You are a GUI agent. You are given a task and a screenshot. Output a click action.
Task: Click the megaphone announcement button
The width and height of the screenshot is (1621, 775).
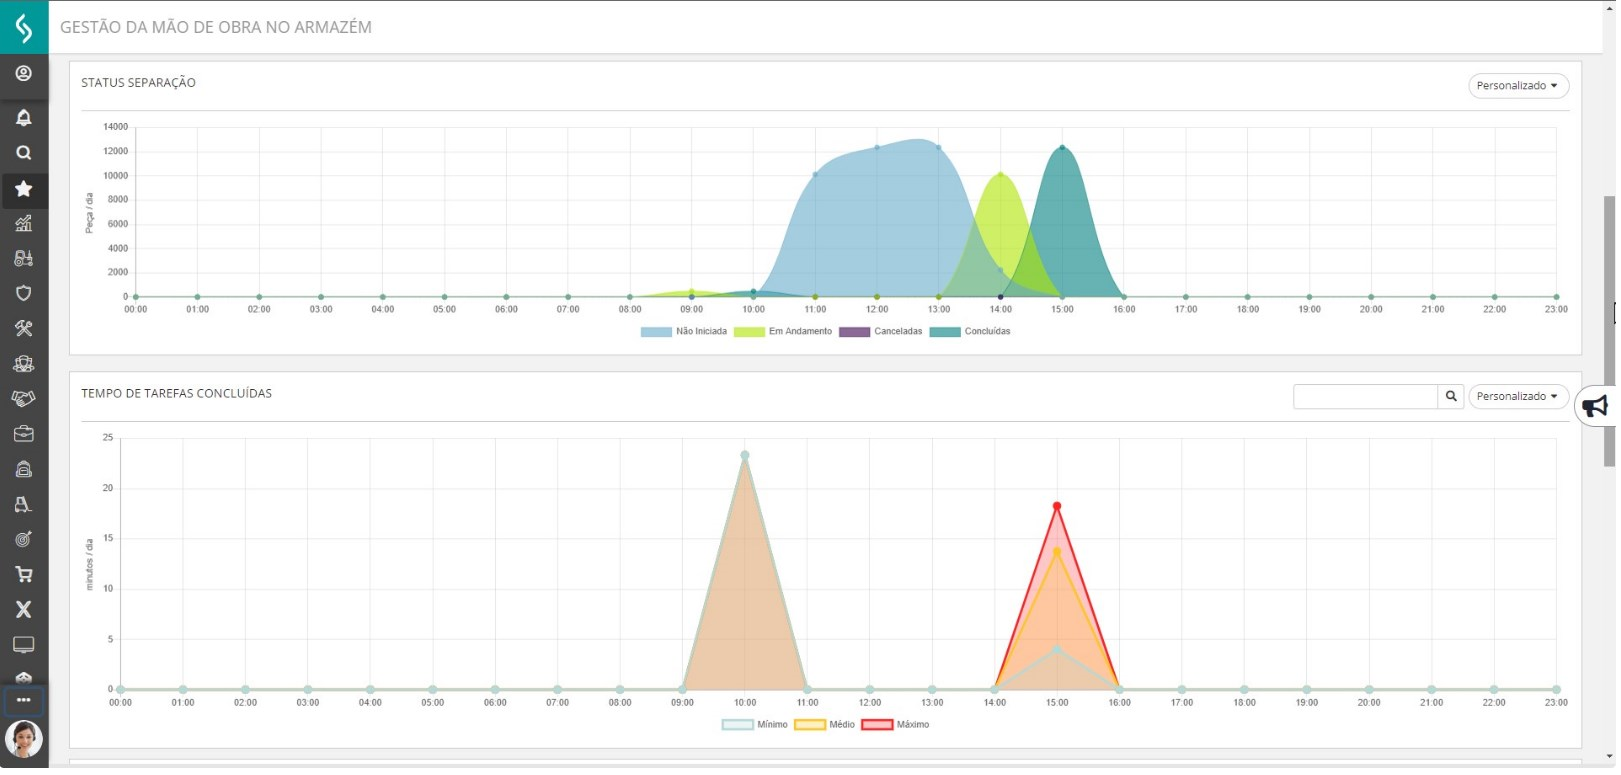coord(1596,407)
